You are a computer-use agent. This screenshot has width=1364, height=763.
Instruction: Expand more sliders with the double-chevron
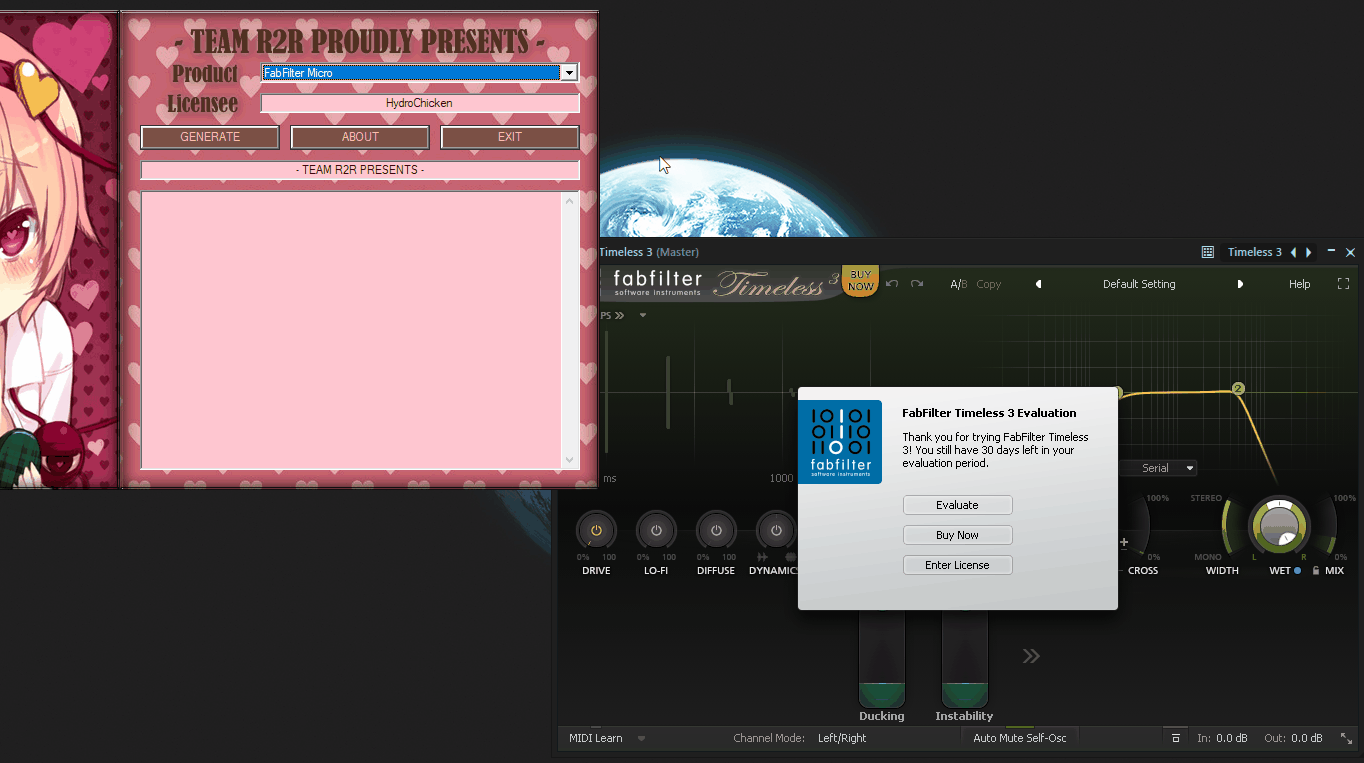pyautogui.click(x=1031, y=656)
